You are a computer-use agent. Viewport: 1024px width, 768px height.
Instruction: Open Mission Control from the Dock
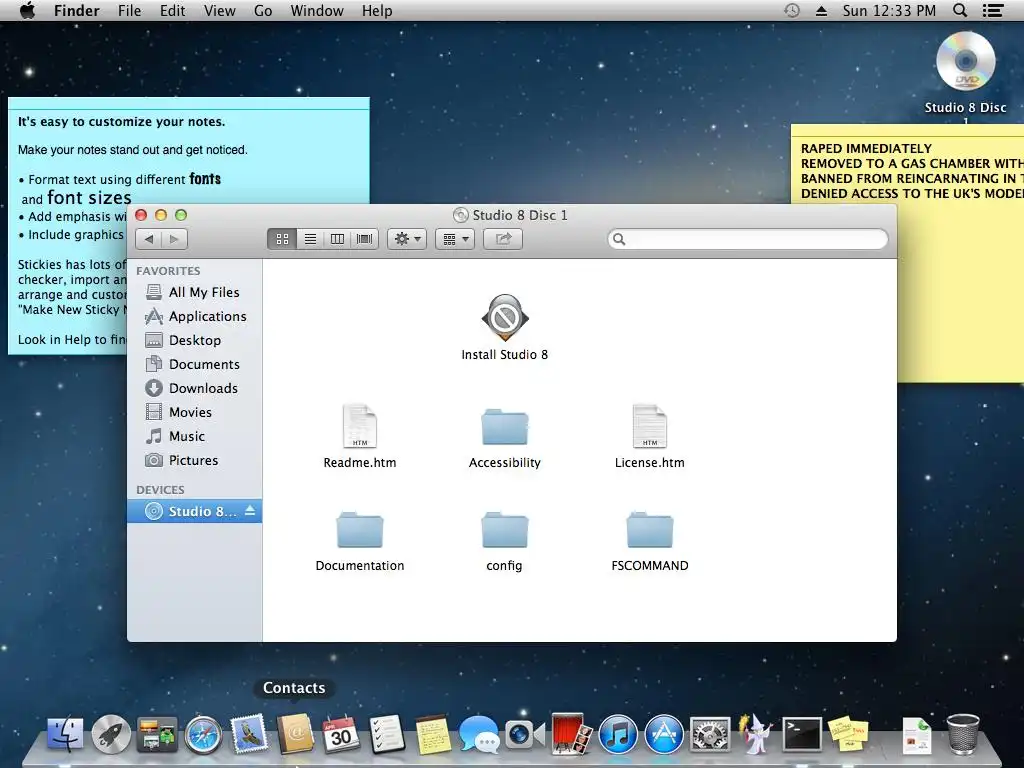click(157, 734)
